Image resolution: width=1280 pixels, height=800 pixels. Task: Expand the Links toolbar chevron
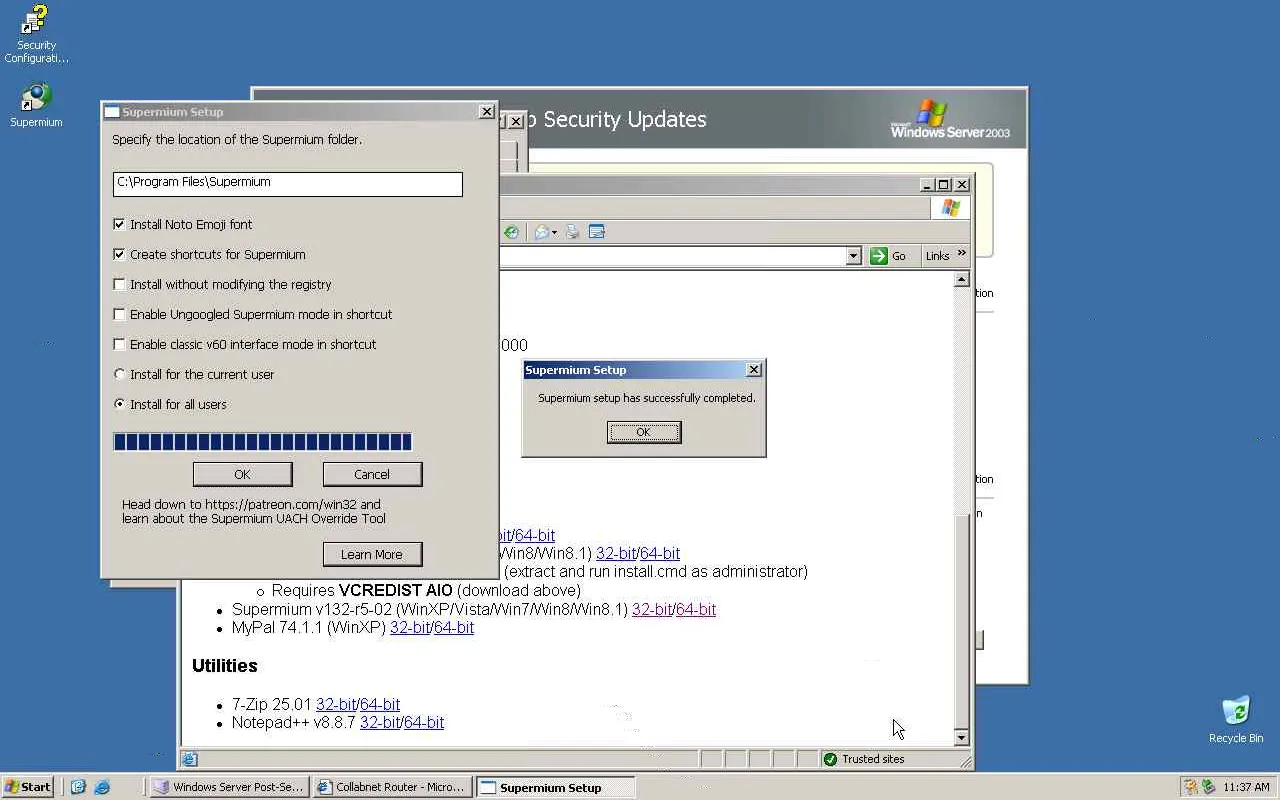962,254
